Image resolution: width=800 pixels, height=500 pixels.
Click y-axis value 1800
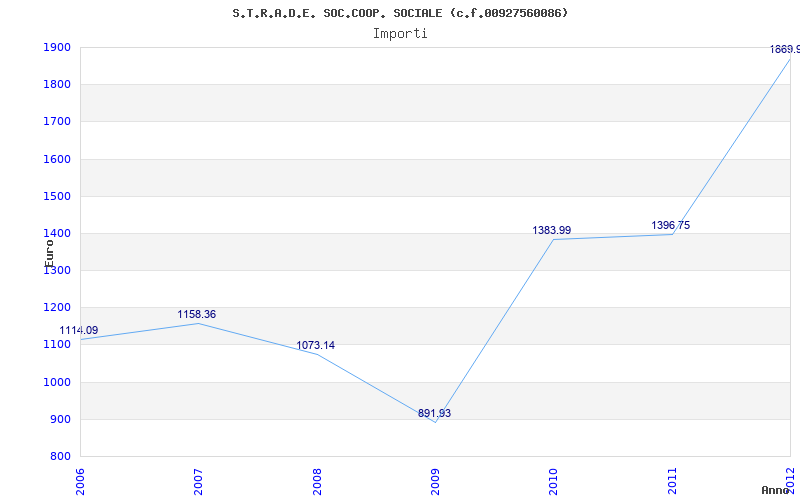56,85
